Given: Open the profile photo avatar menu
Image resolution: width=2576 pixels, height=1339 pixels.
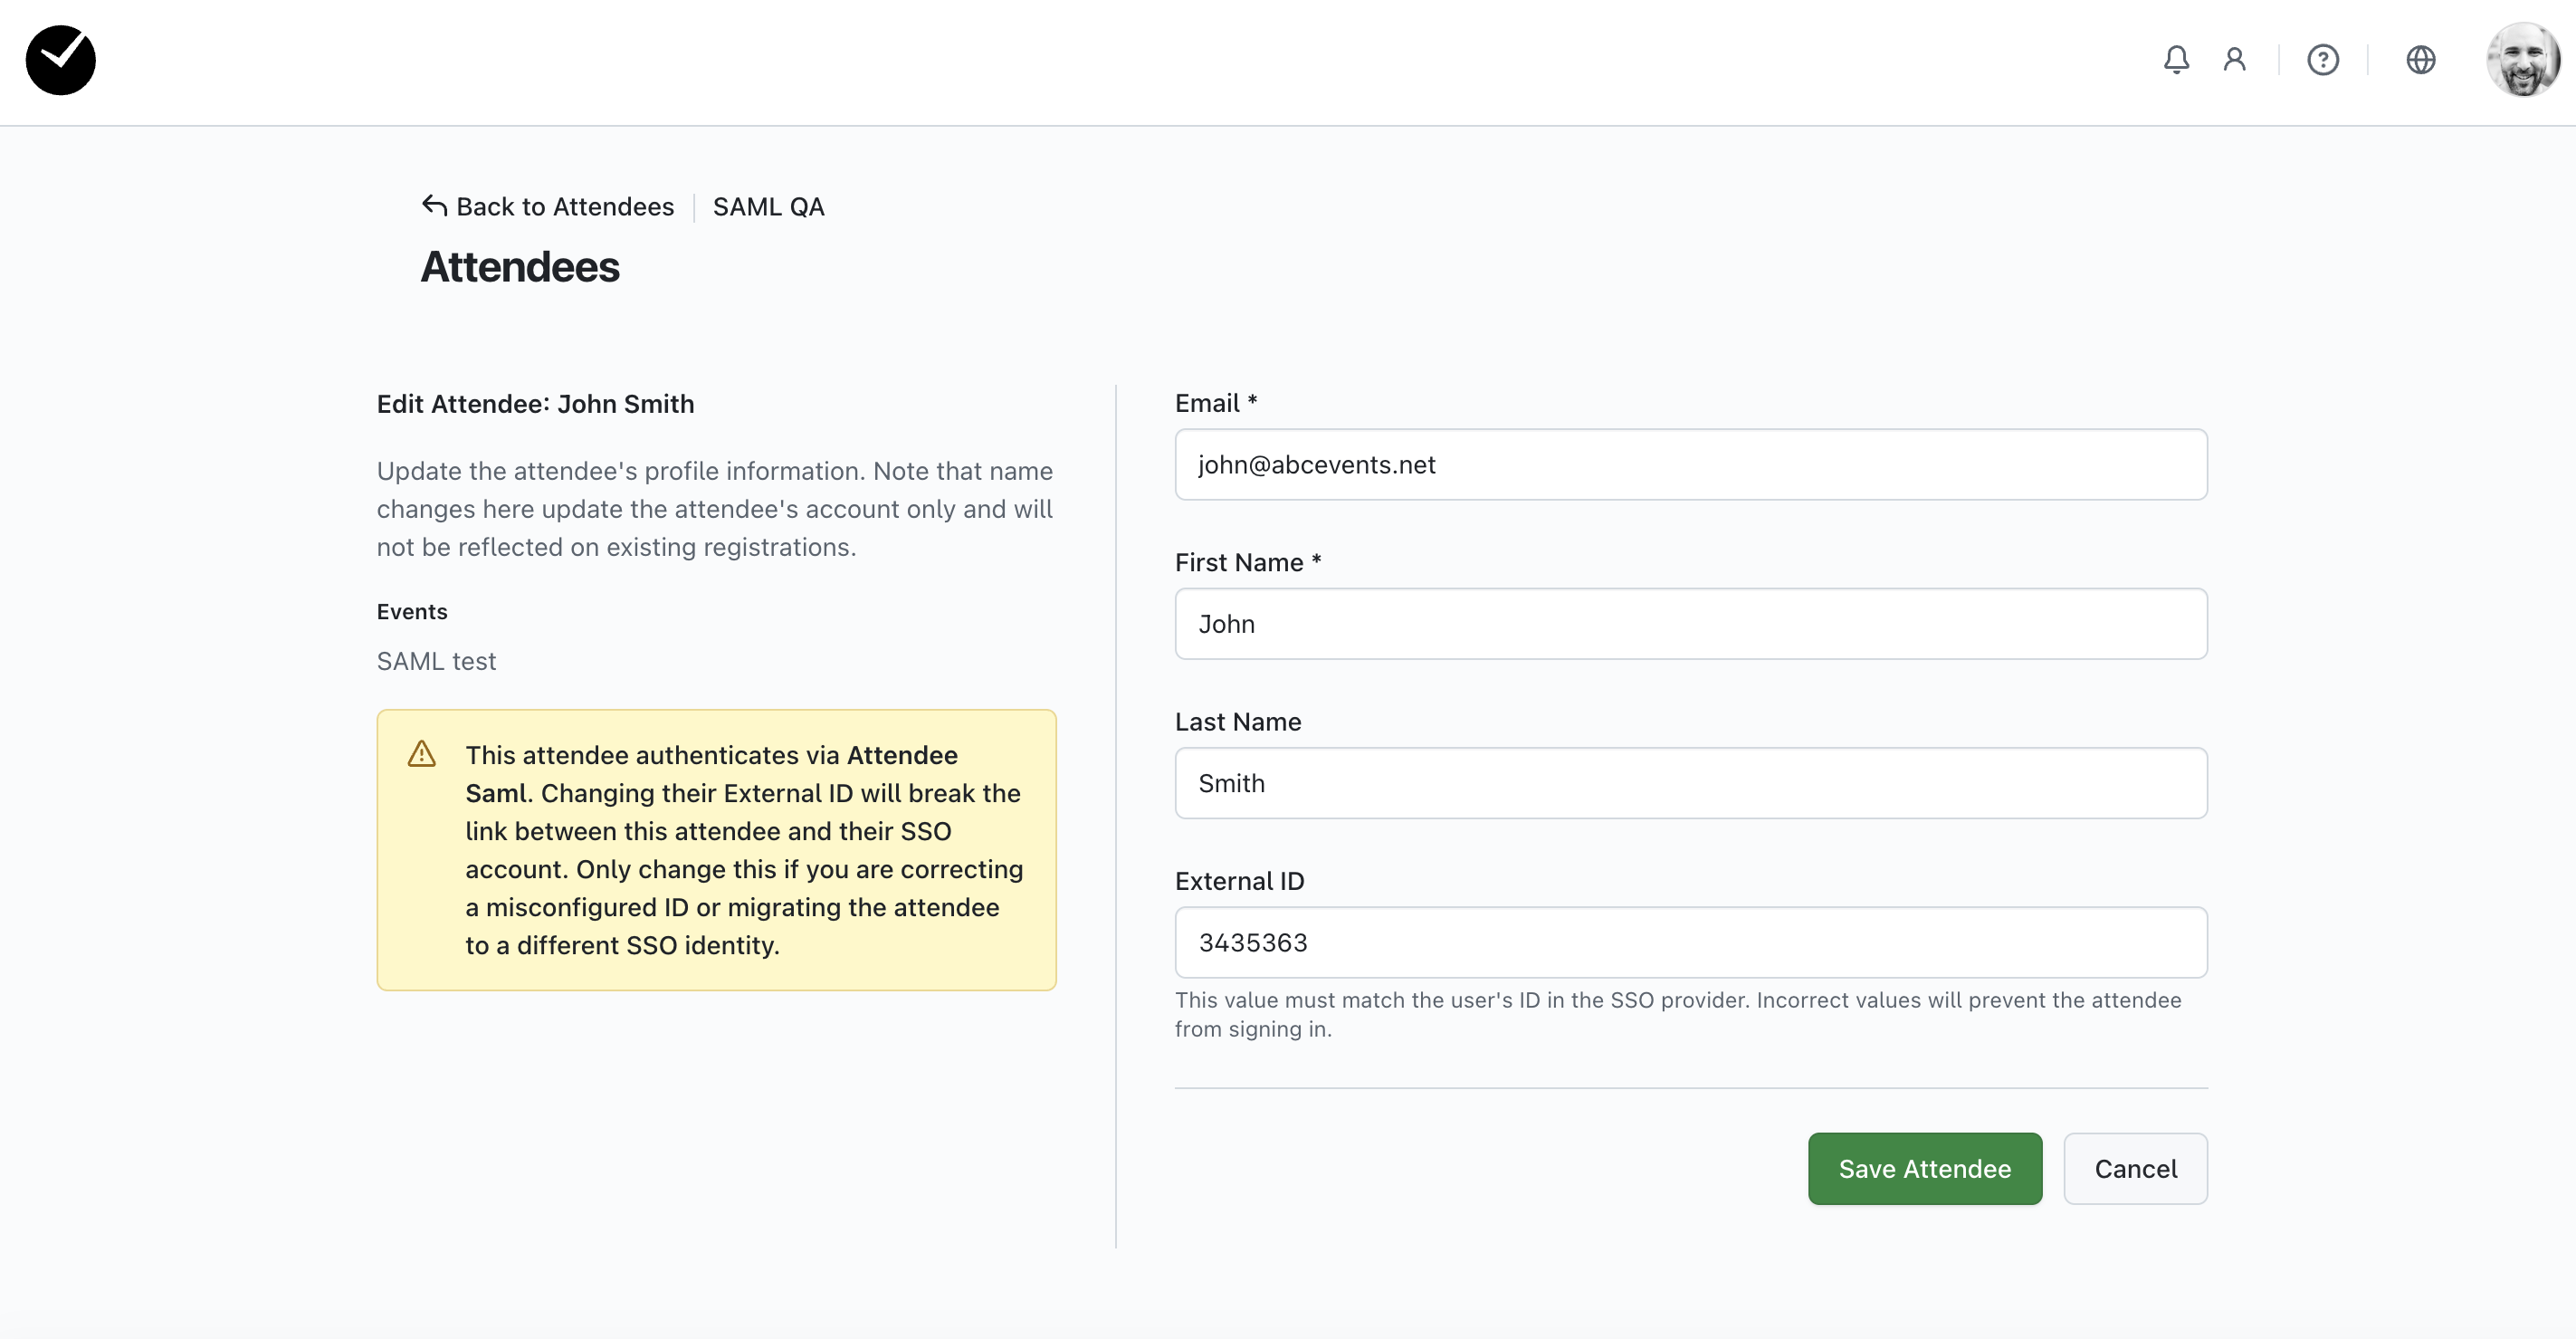Looking at the screenshot, I should click(x=2522, y=60).
